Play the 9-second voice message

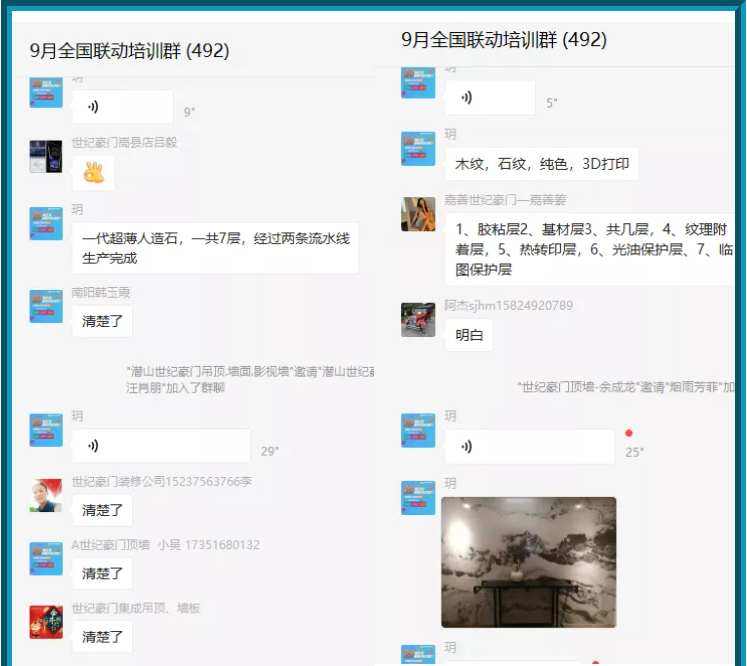(x=122, y=107)
